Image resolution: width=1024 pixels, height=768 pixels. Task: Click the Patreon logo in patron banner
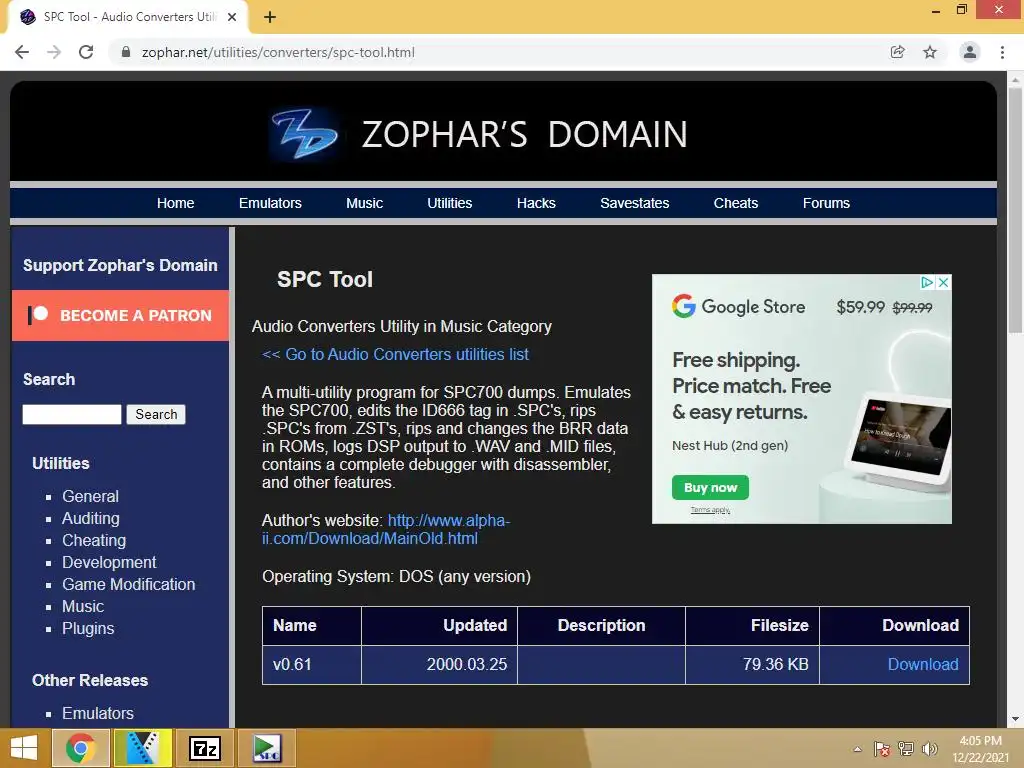coord(38,315)
